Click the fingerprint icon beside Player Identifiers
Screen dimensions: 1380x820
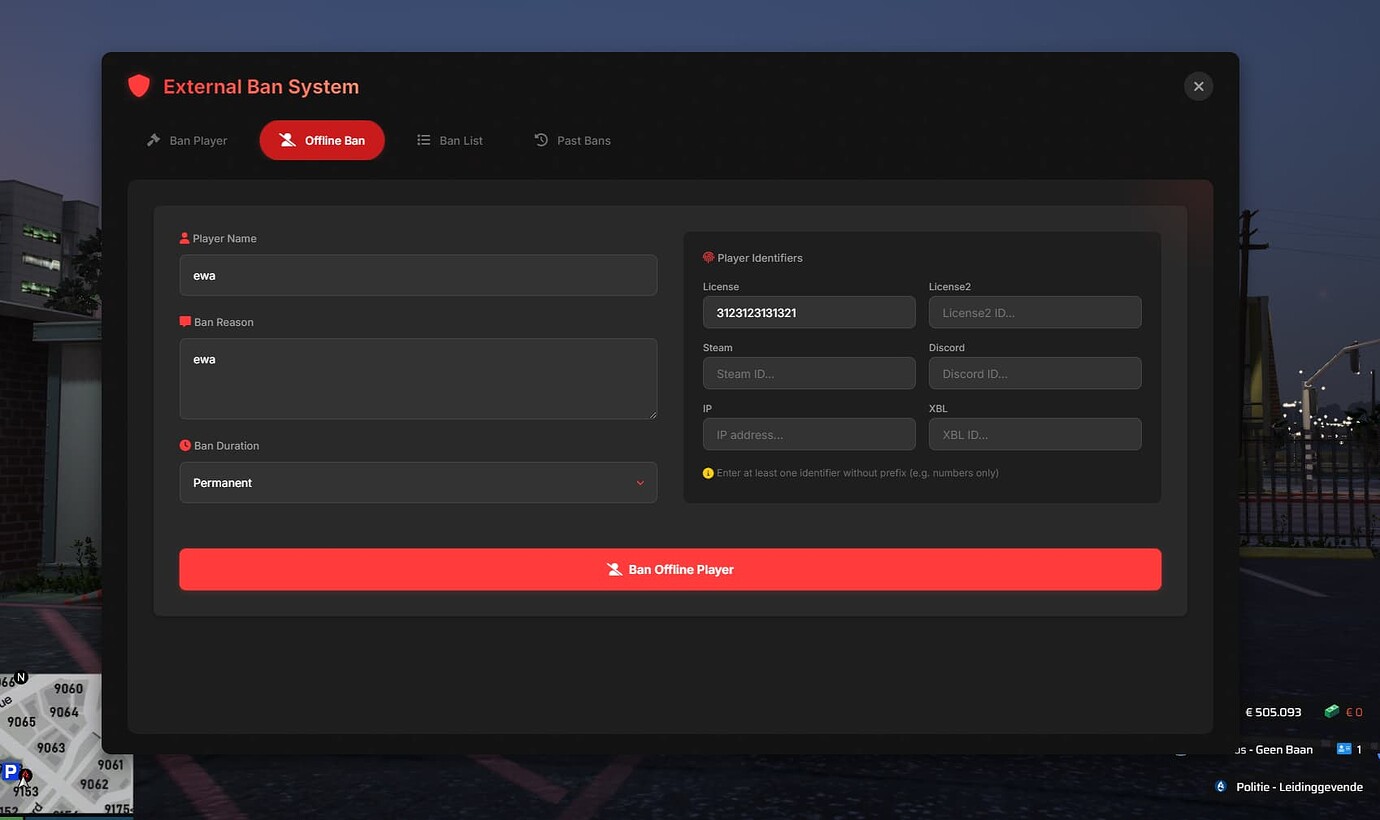[x=707, y=257]
